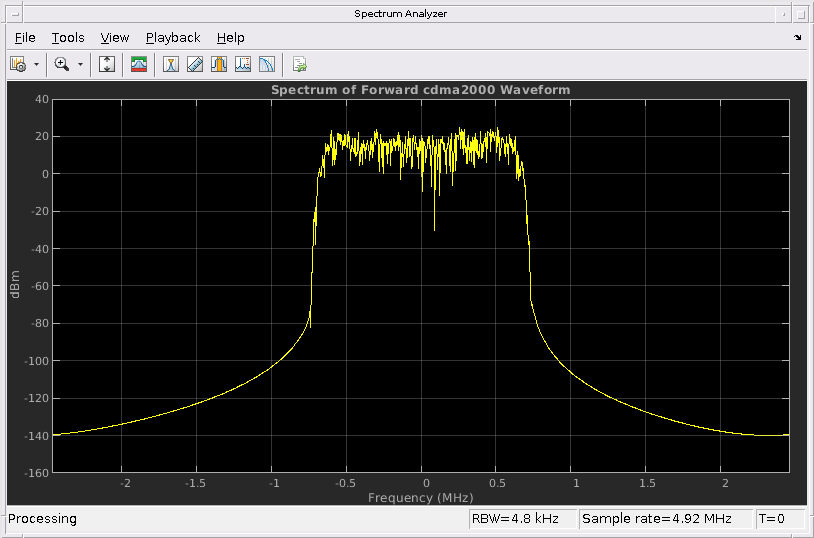Open the Playback menu
This screenshot has width=814, height=538.
click(173, 38)
